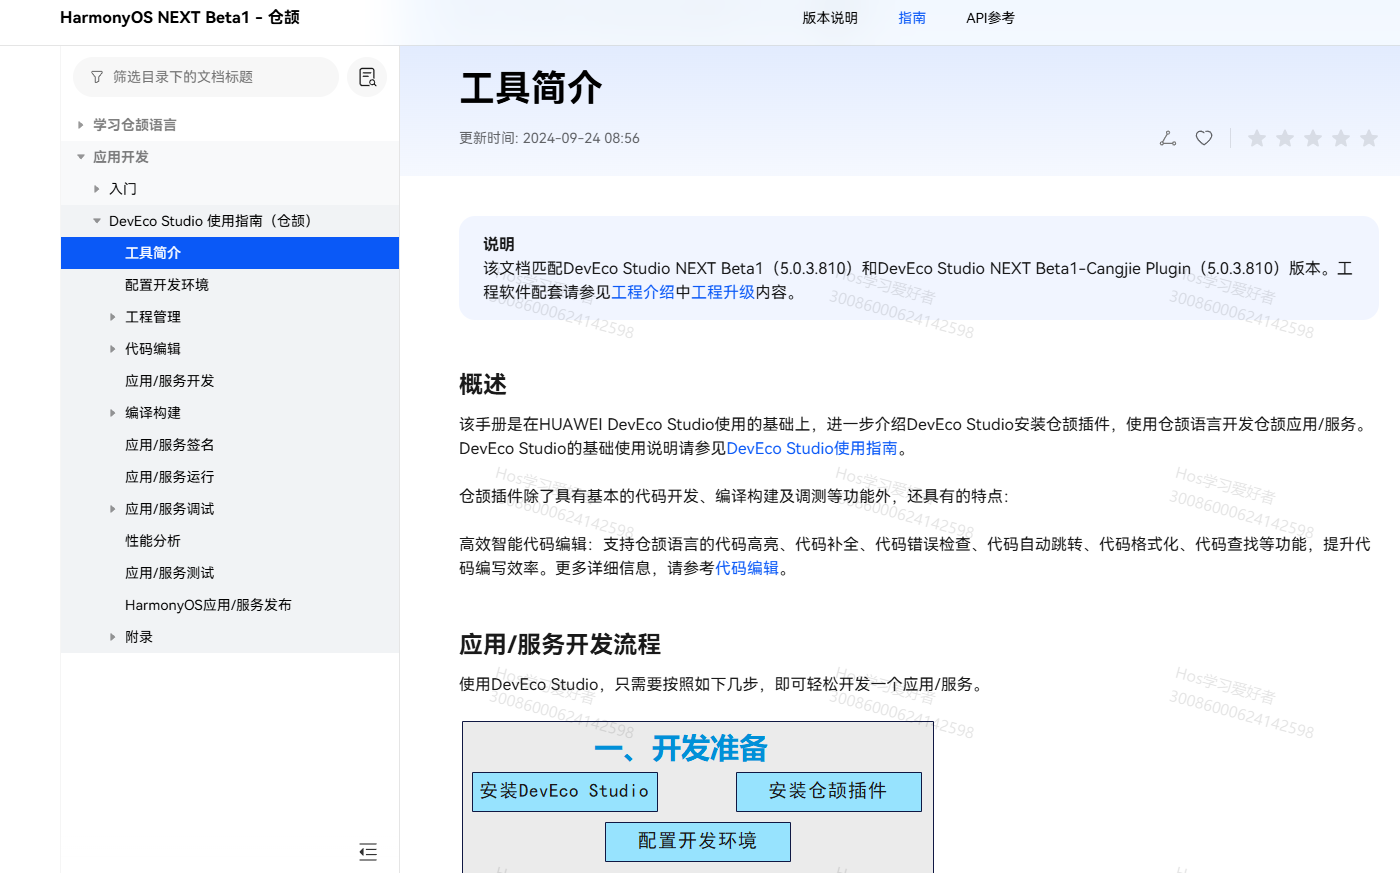Open 应用/服务开发 in the sidebar

pyautogui.click(x=170, y=381)
